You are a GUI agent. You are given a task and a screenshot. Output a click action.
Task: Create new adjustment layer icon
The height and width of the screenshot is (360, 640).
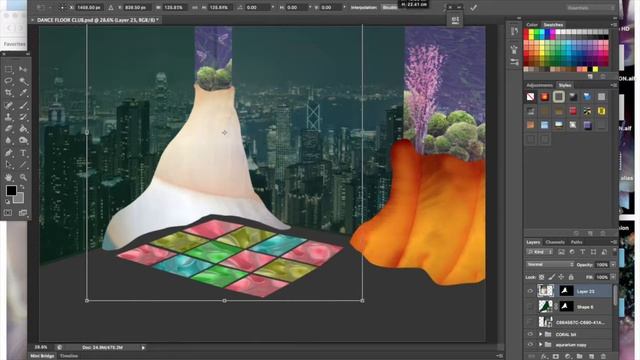coord(568,356)
